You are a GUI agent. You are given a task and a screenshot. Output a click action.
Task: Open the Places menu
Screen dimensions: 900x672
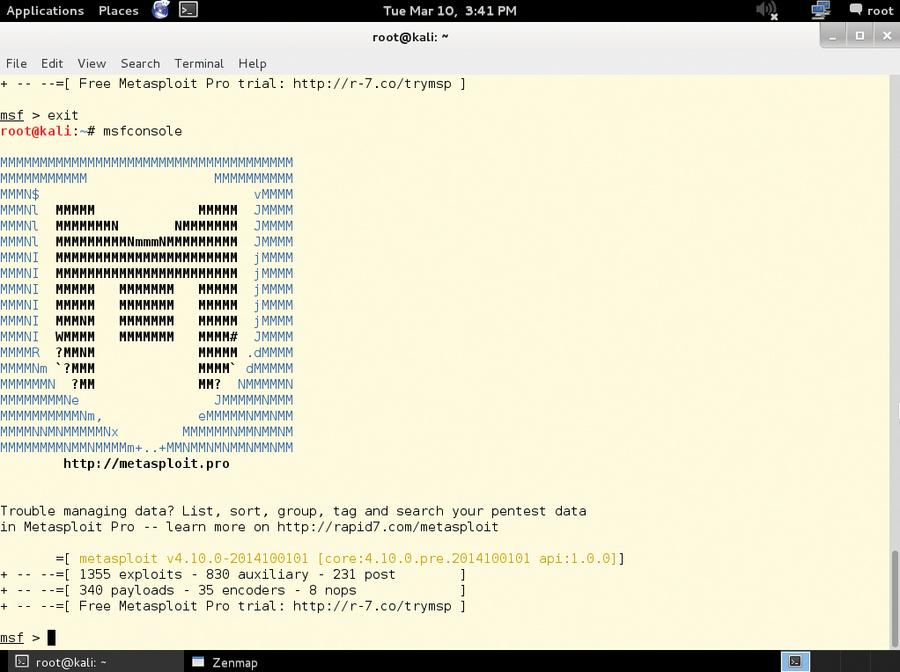coord(118,10)
